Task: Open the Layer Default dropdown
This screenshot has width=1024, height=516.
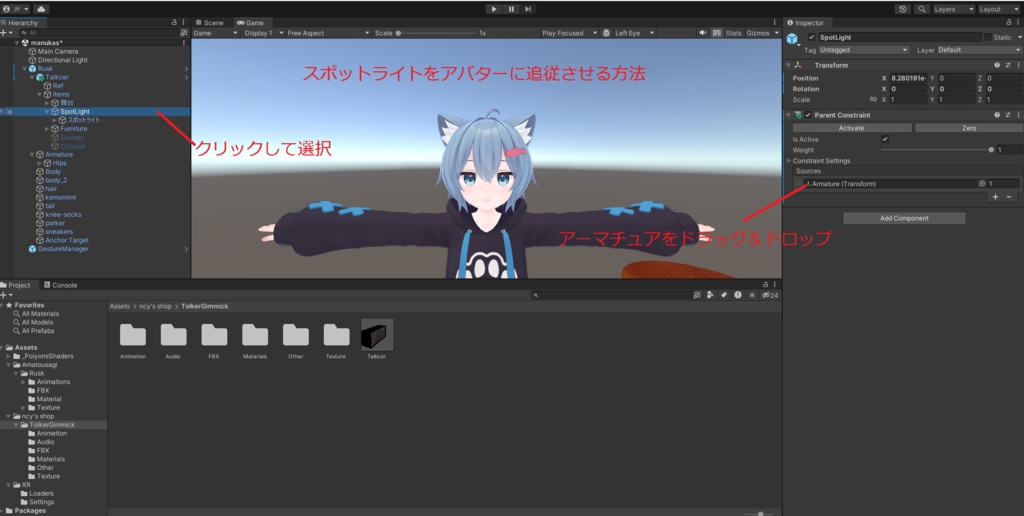Action: click(979, 50)
